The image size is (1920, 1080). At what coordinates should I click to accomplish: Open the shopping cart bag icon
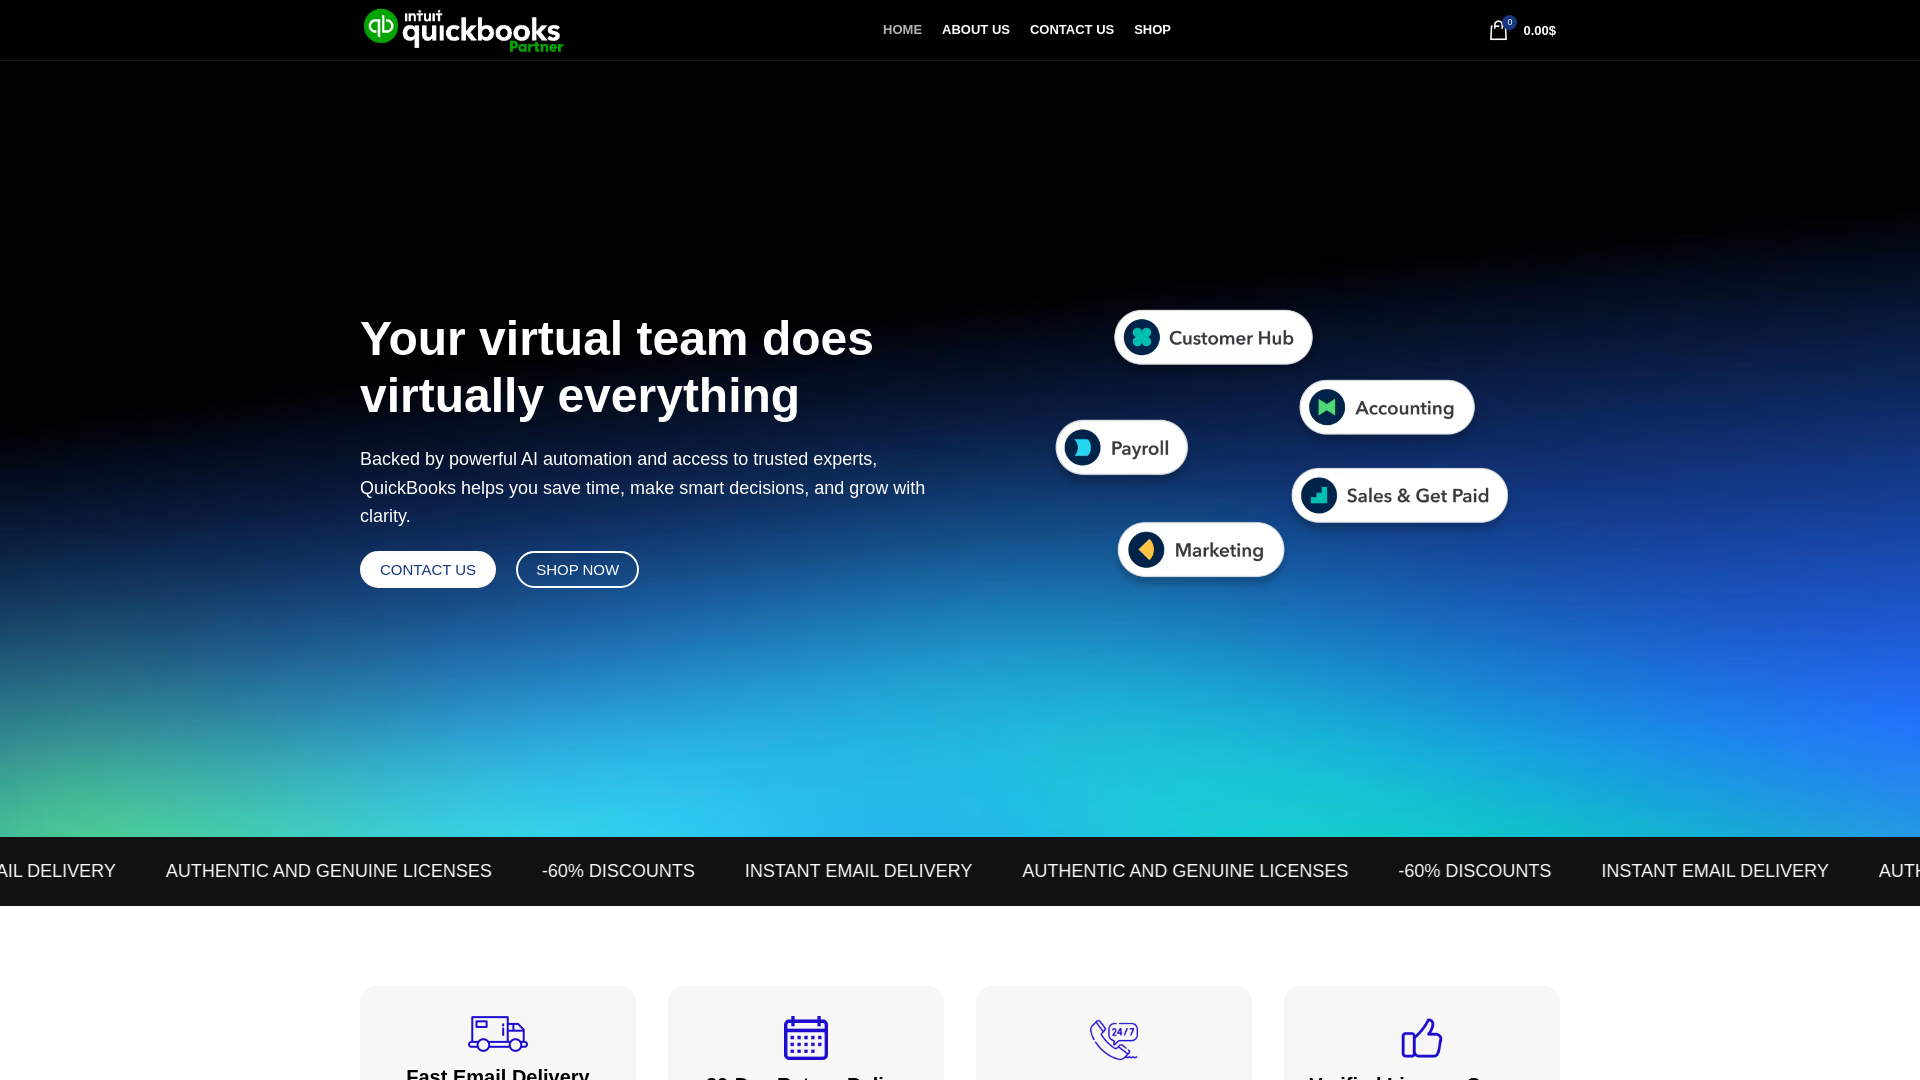pos(1498,31)
